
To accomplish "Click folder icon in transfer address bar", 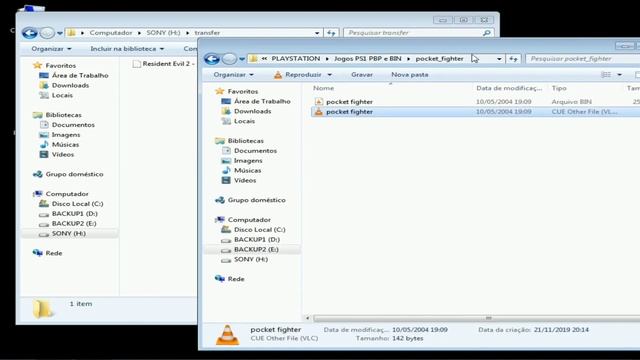I will pos(71,33).
